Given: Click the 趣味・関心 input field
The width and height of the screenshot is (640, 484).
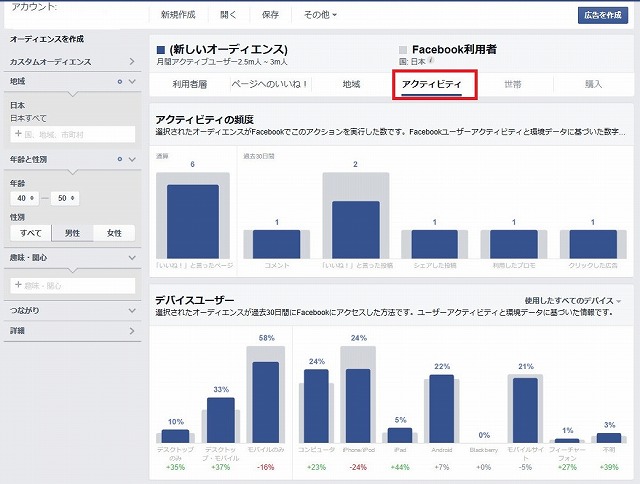Looking at the screenshot, I should (73, 286).
